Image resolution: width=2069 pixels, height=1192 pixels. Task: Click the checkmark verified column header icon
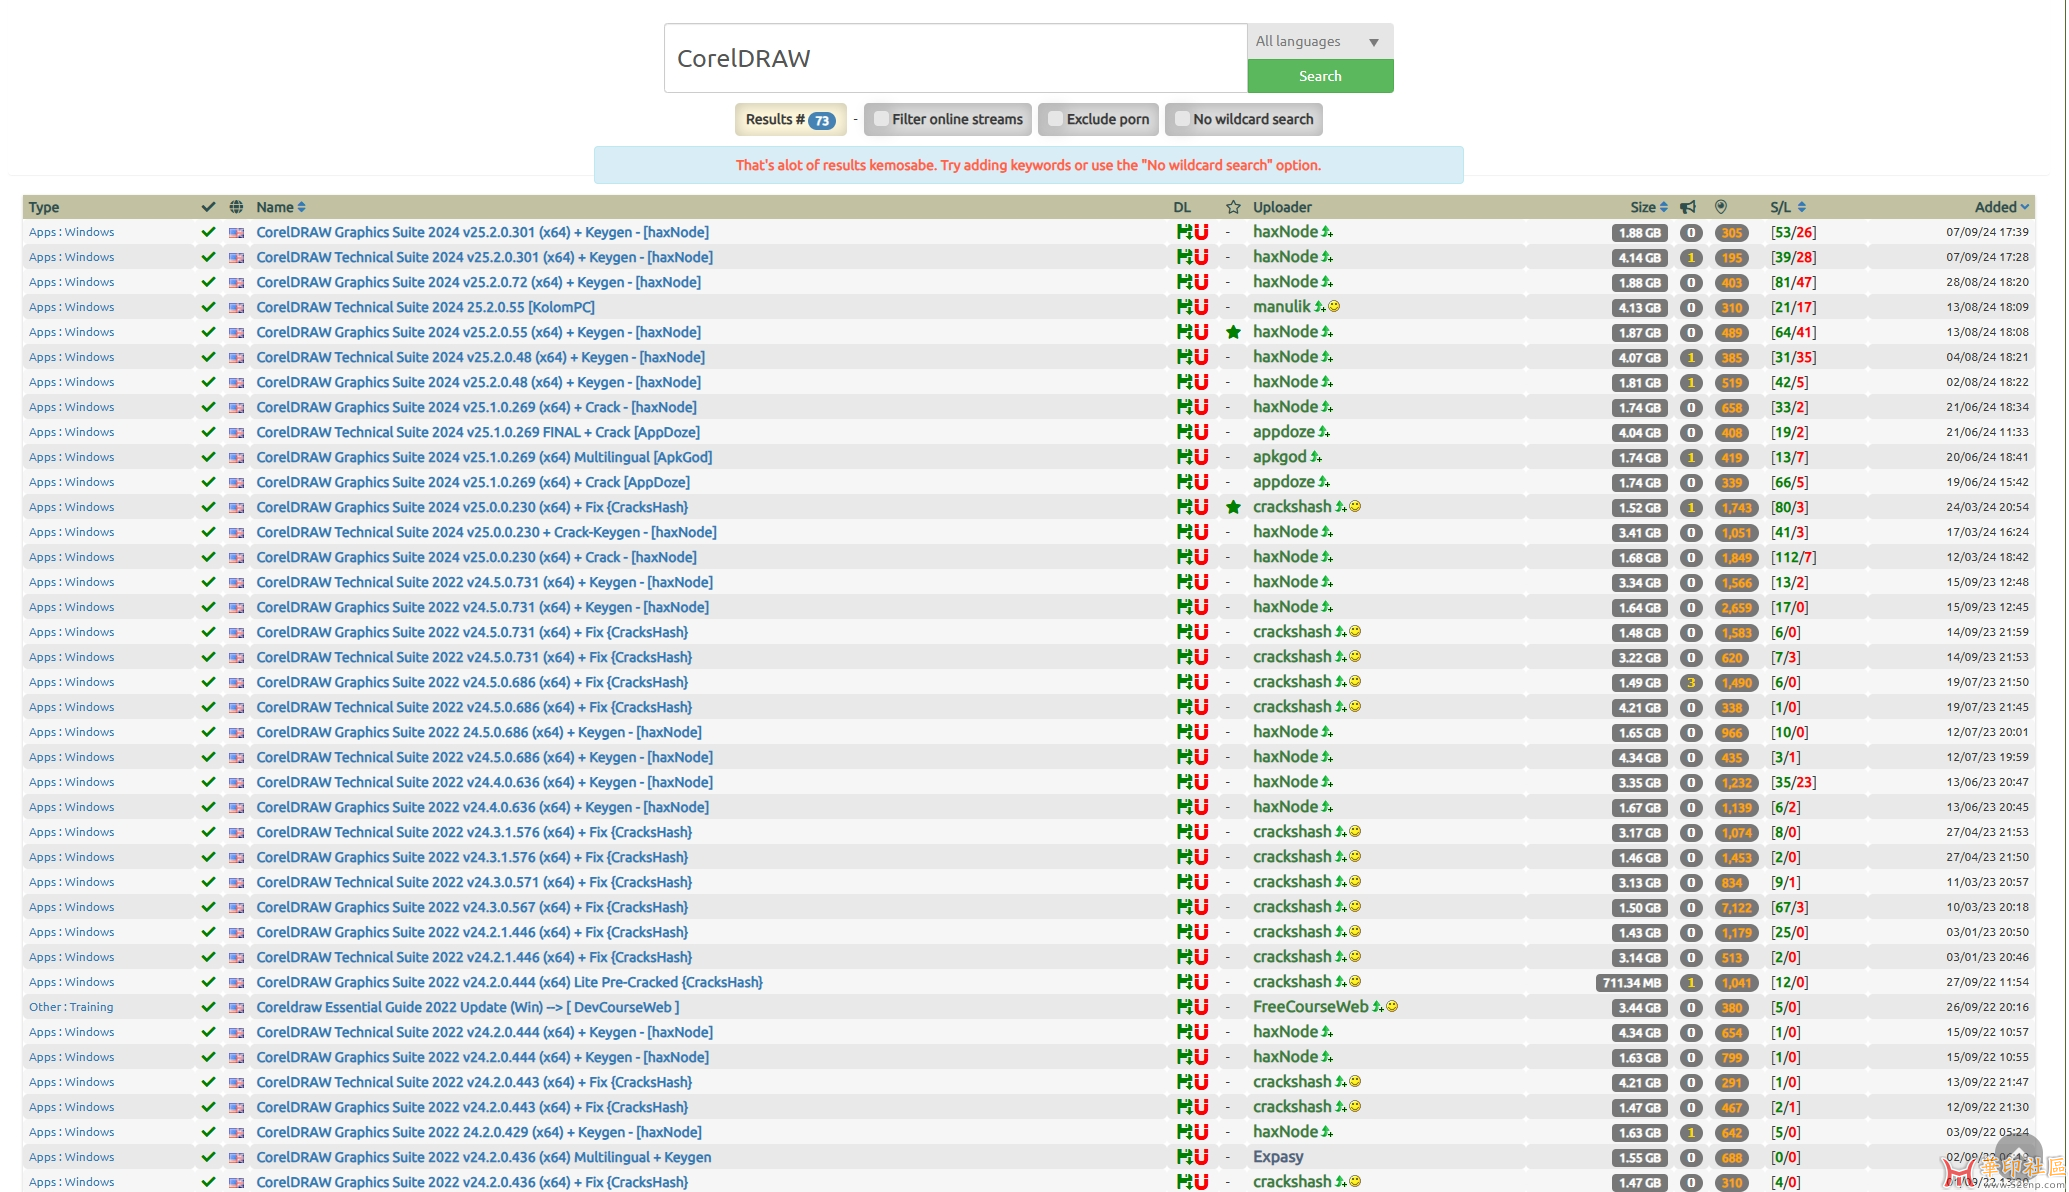click(x=208, y=207)
